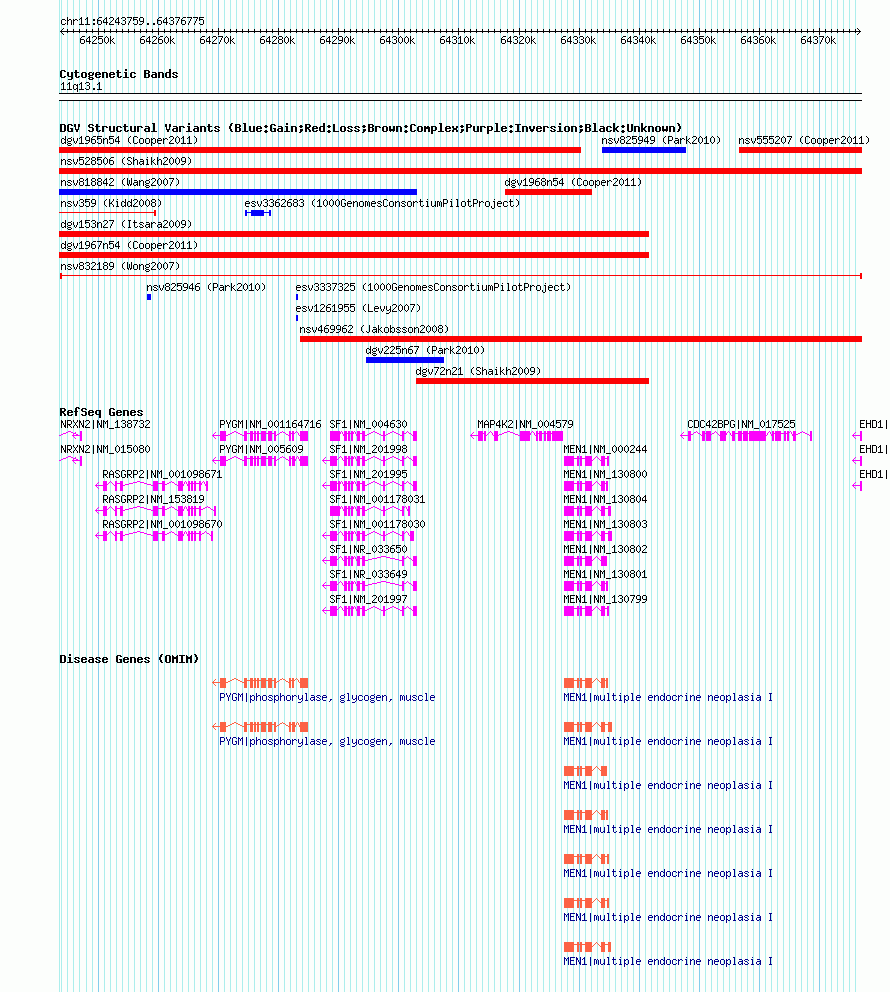Image resolution: width=890 pixels, height=992 pixels.
Task: Click the MEN1|NM_130801 transcript glyph
Action: (586, 586)
